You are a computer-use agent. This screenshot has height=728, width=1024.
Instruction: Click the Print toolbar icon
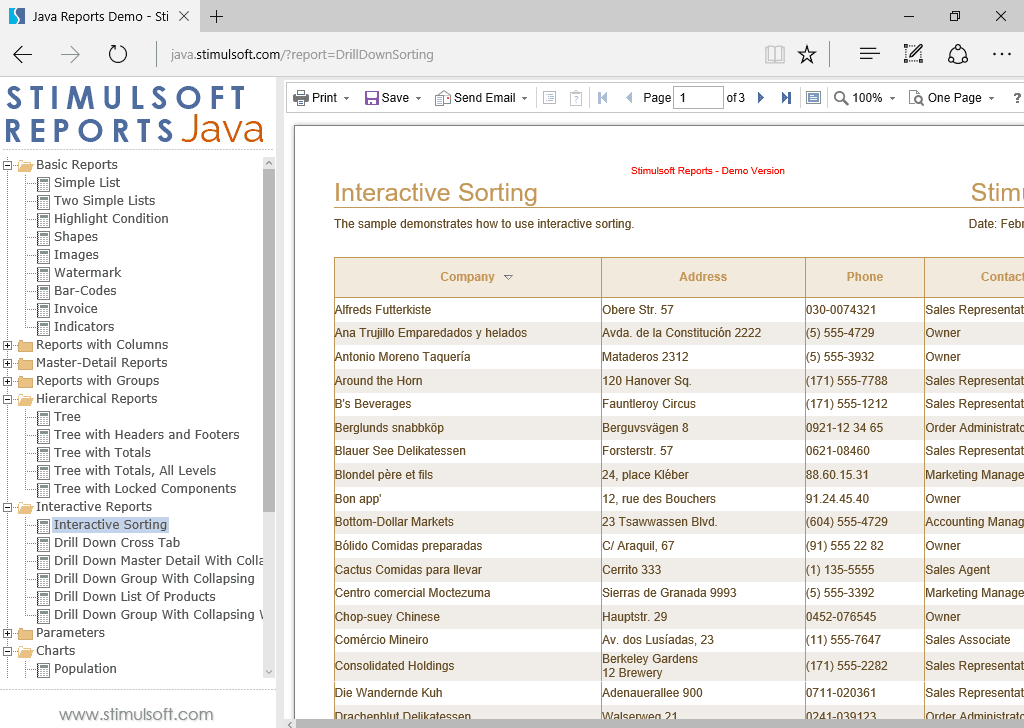[300, 98]
